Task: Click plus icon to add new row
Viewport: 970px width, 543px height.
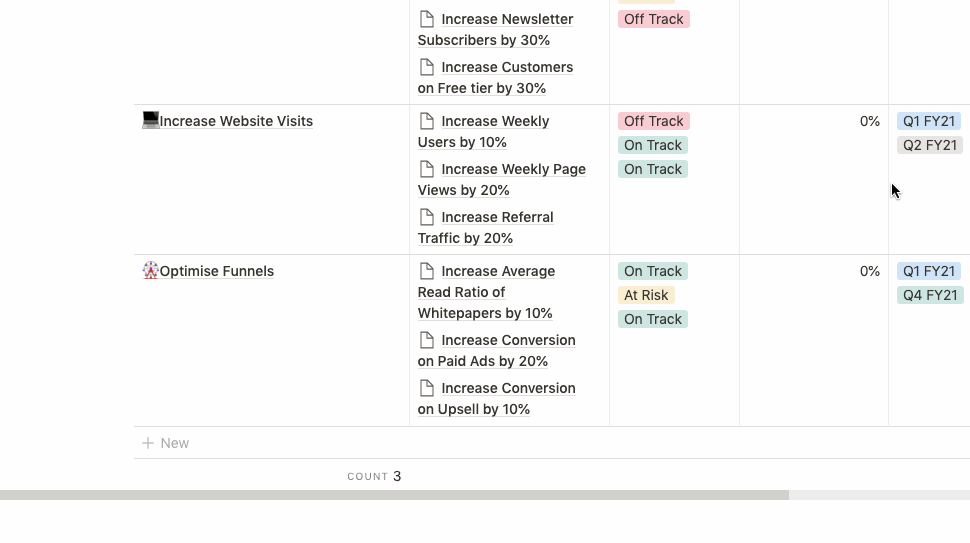Action: pyautogui.click(x=148, y=443)
